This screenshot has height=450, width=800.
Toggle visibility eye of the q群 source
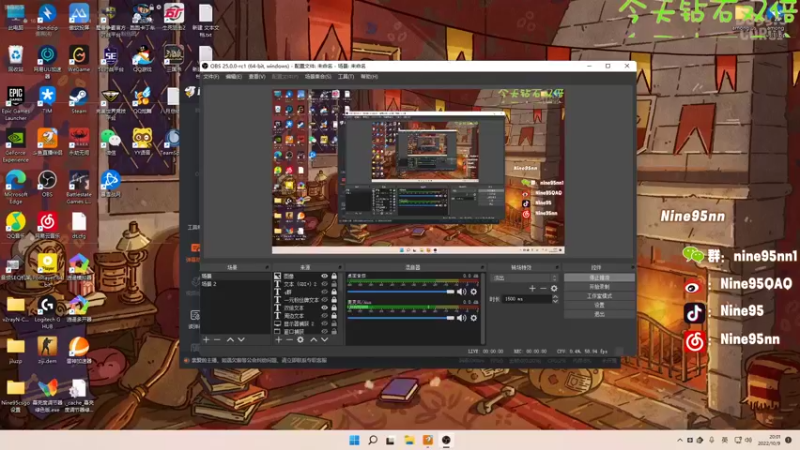[324, 292]
